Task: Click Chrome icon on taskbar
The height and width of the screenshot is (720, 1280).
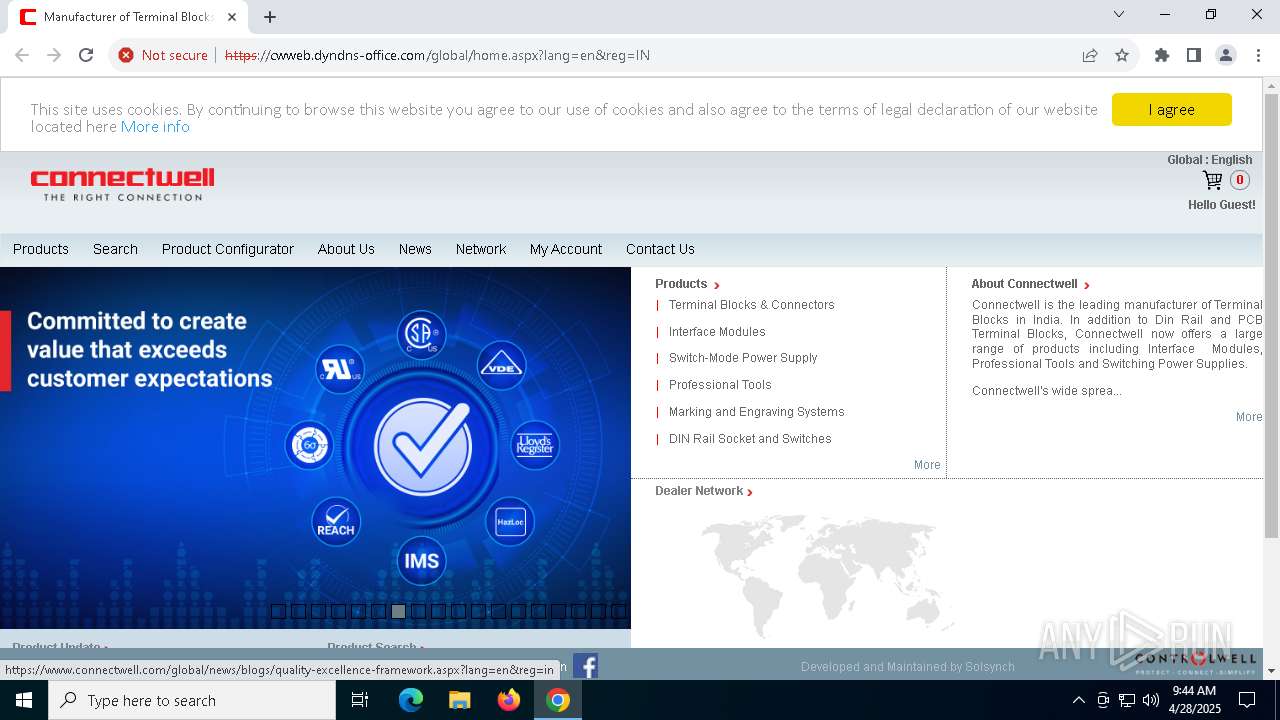Action: [x=558, y=700]
